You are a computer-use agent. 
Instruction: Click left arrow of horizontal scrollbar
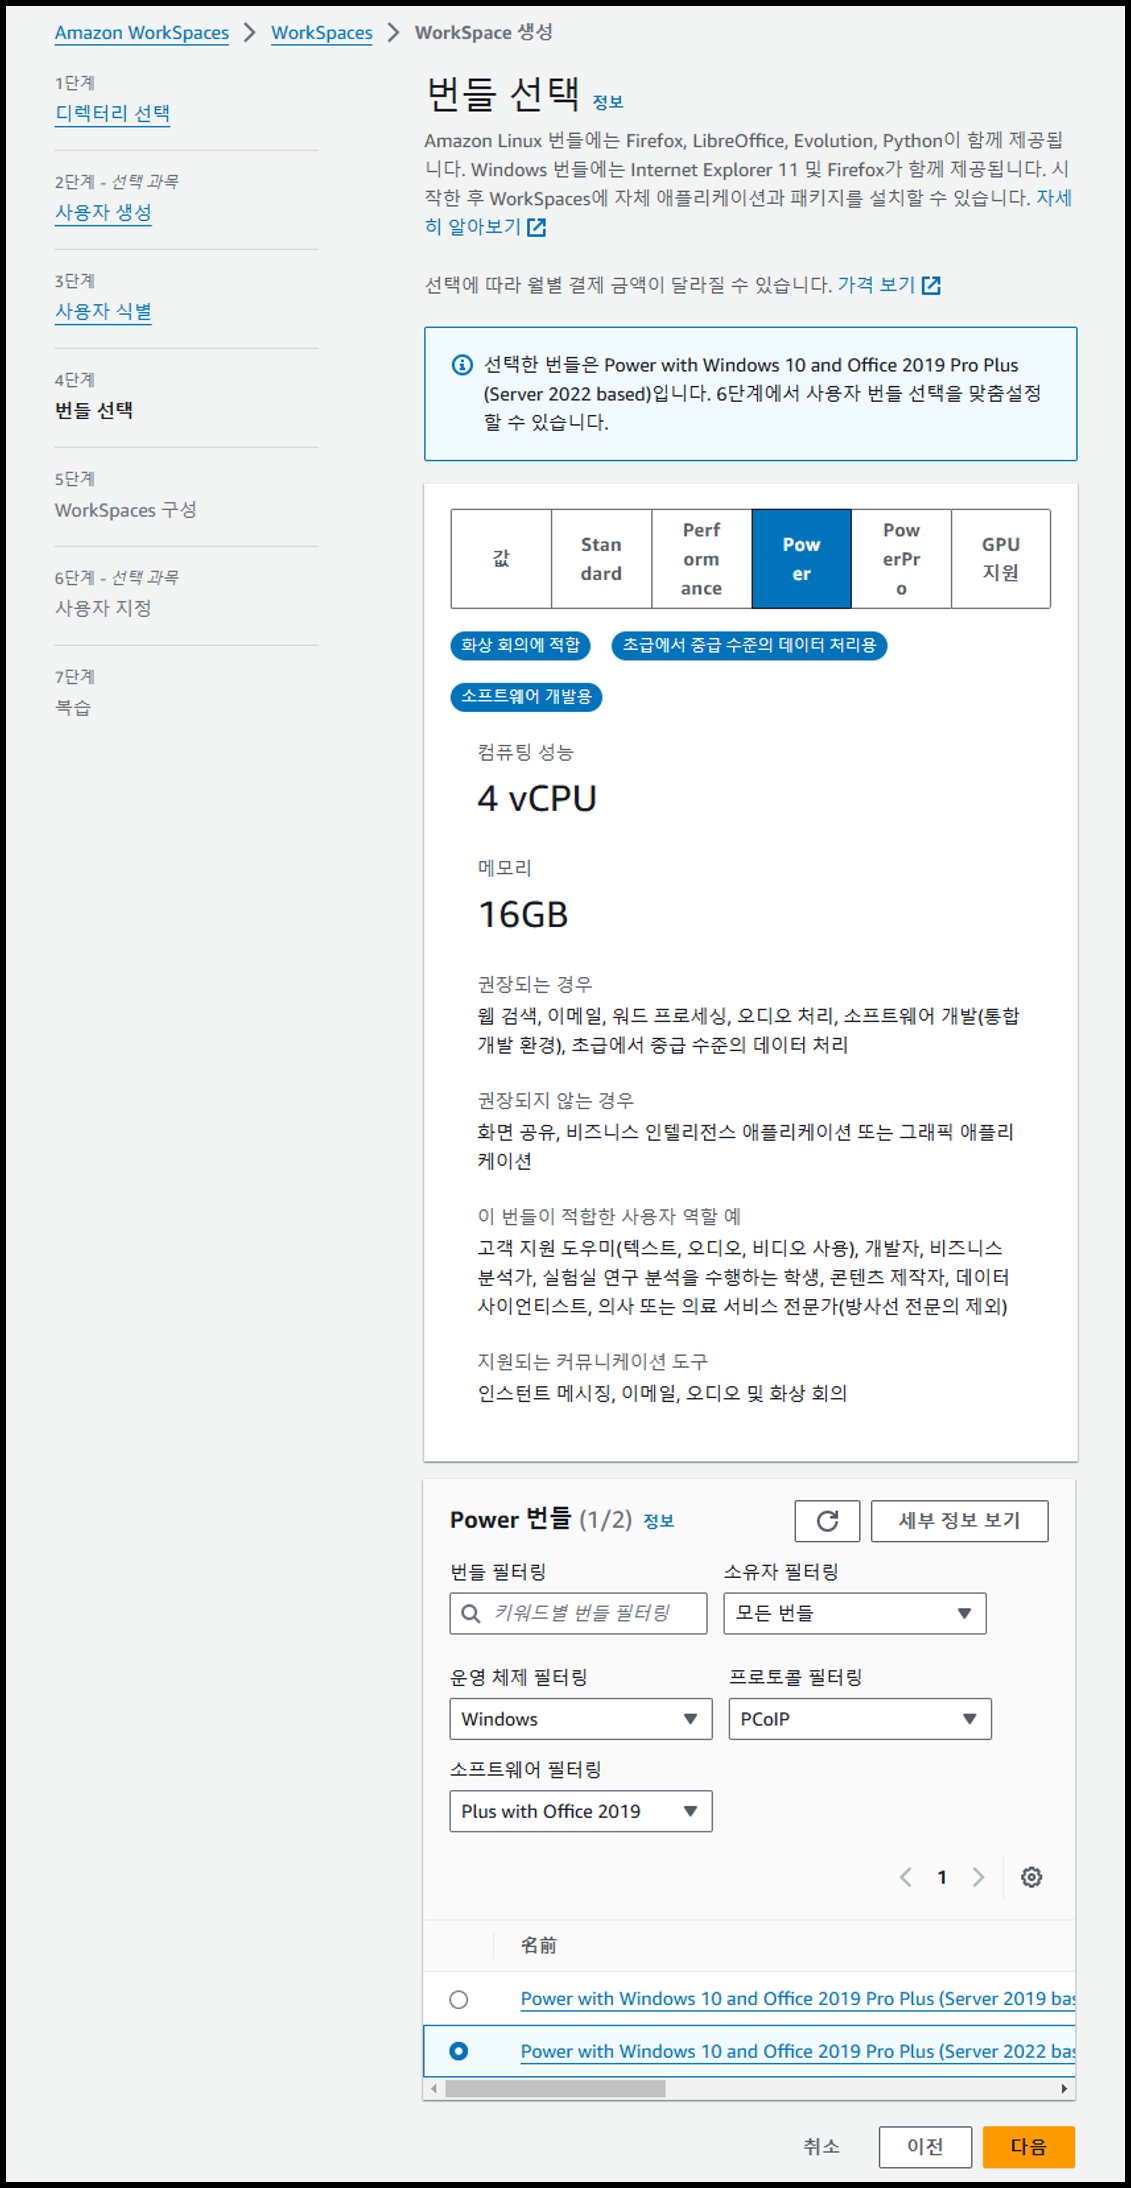point(433,2088)
